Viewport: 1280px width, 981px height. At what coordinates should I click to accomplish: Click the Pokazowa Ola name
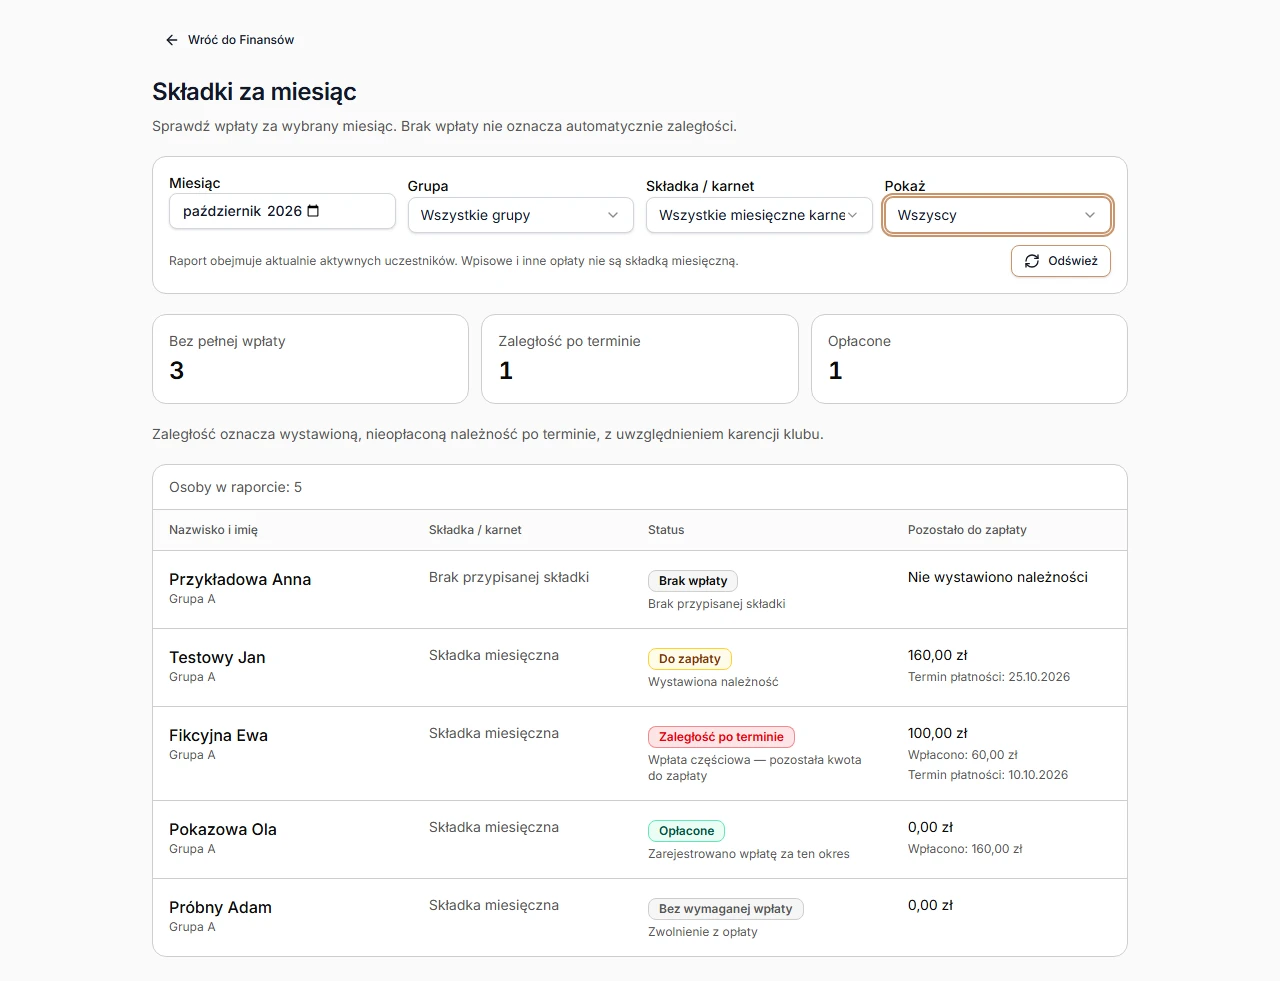(x=223, y=829)
